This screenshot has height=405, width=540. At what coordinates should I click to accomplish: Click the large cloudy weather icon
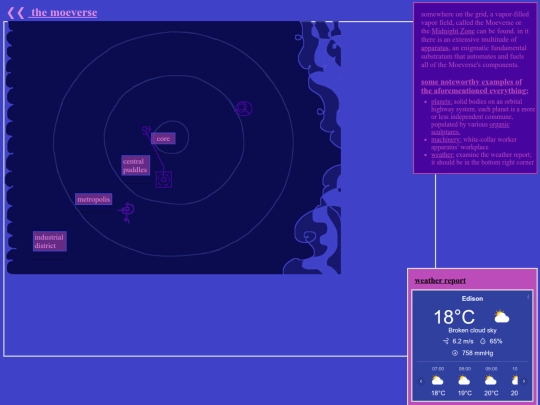(501, 316)
